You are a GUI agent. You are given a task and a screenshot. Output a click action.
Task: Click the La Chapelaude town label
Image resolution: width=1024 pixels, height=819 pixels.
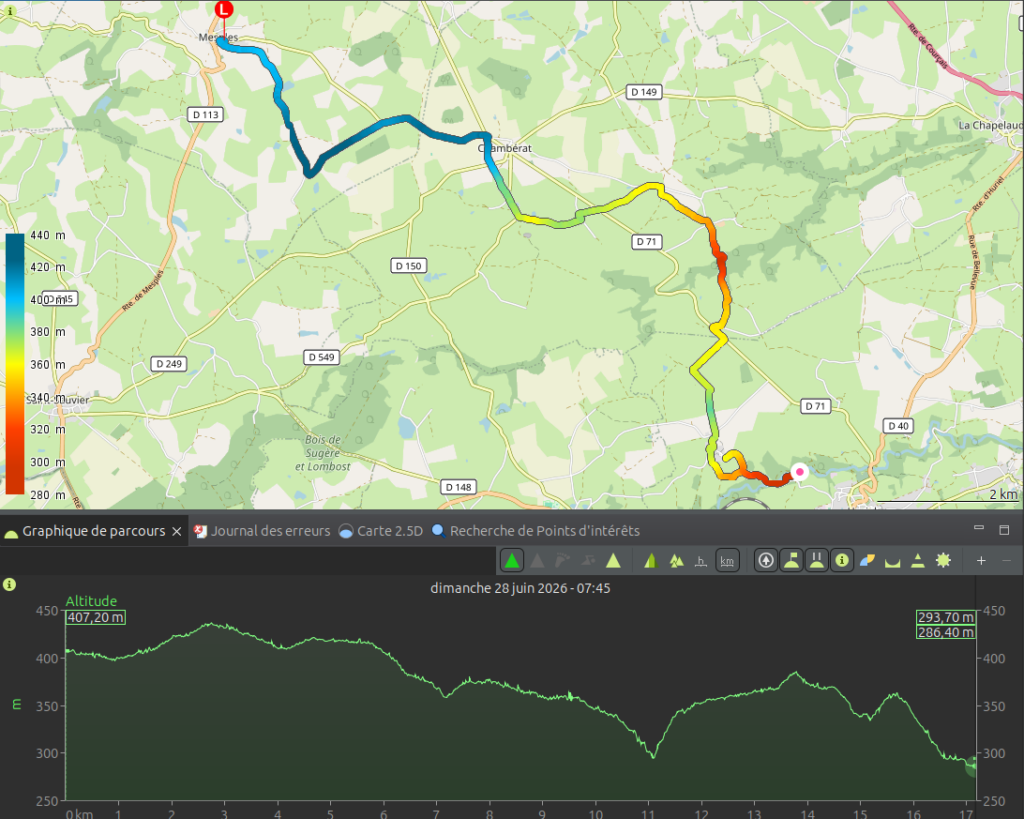[x=990, y=125]
